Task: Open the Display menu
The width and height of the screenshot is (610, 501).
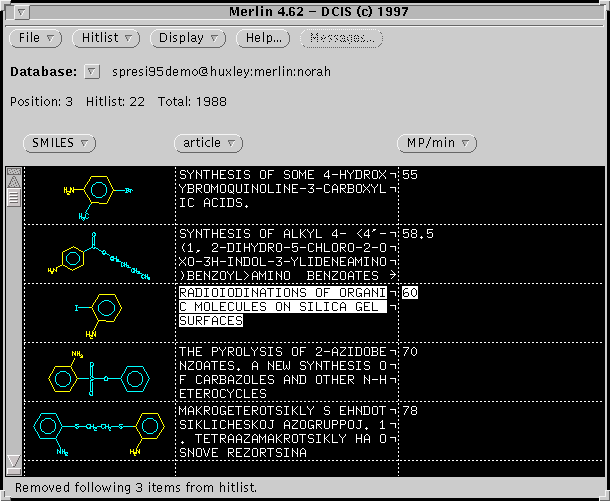Action: pyautogui.click(x=189, y=38)
